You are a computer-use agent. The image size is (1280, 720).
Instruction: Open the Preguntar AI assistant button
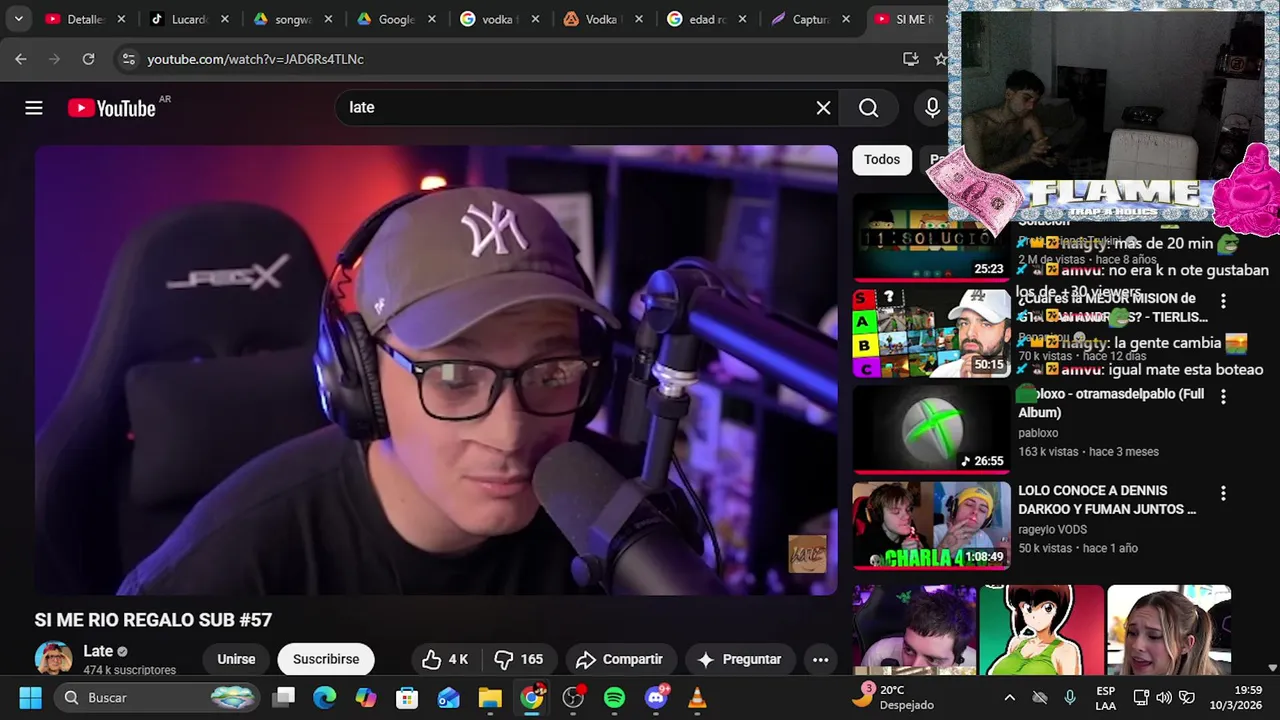coord(739,659)
